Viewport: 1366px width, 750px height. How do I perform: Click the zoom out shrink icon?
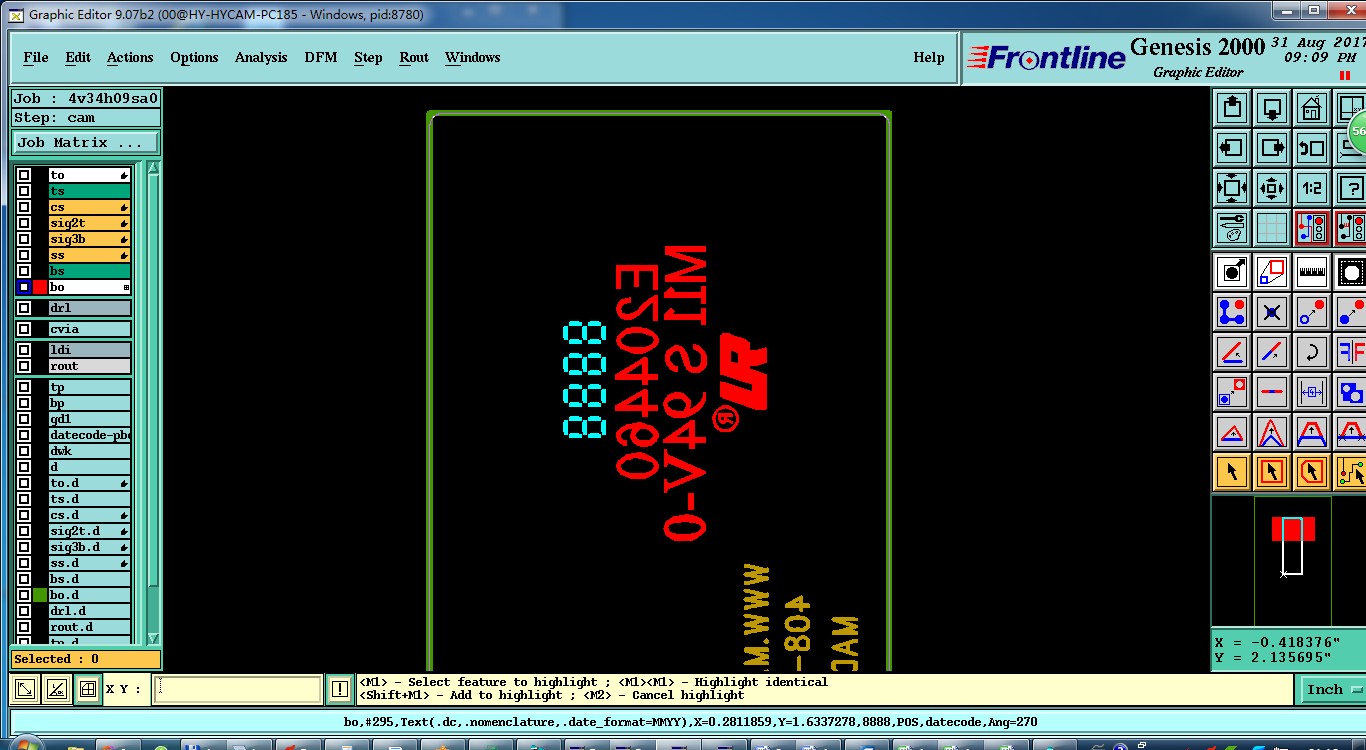(x=1271, y=188)
